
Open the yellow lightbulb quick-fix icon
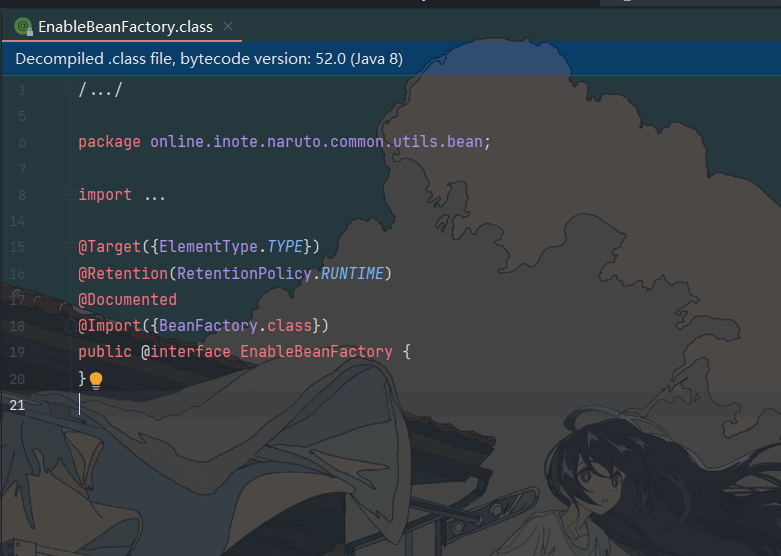[96, 381]
